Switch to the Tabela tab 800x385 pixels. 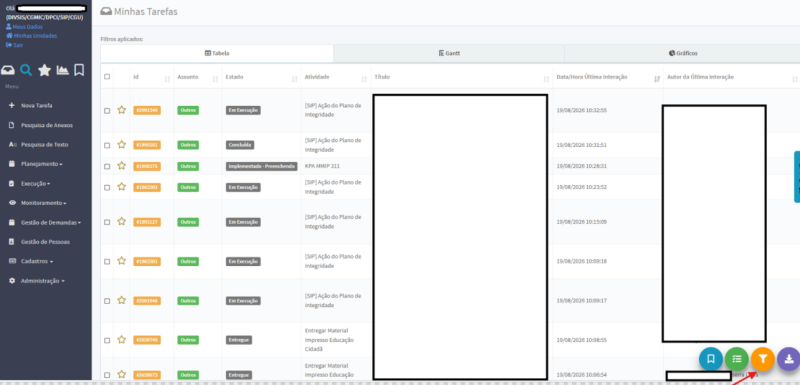(x=217, y=53)
